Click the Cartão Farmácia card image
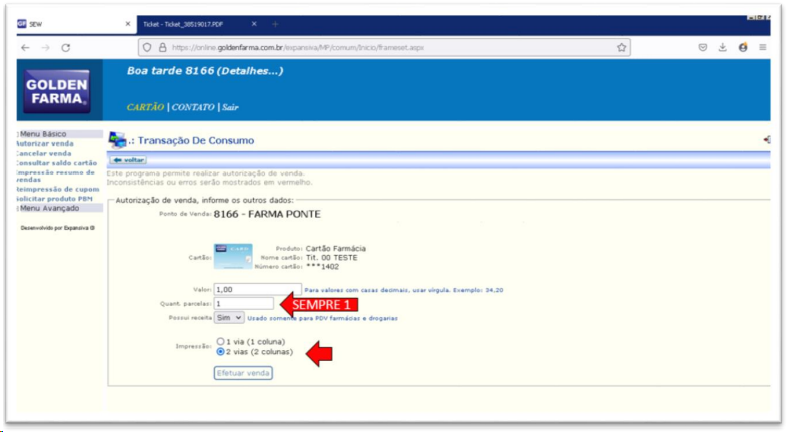Screen dimensions: 787x432 pyautogui.click(x=233, y=256)
